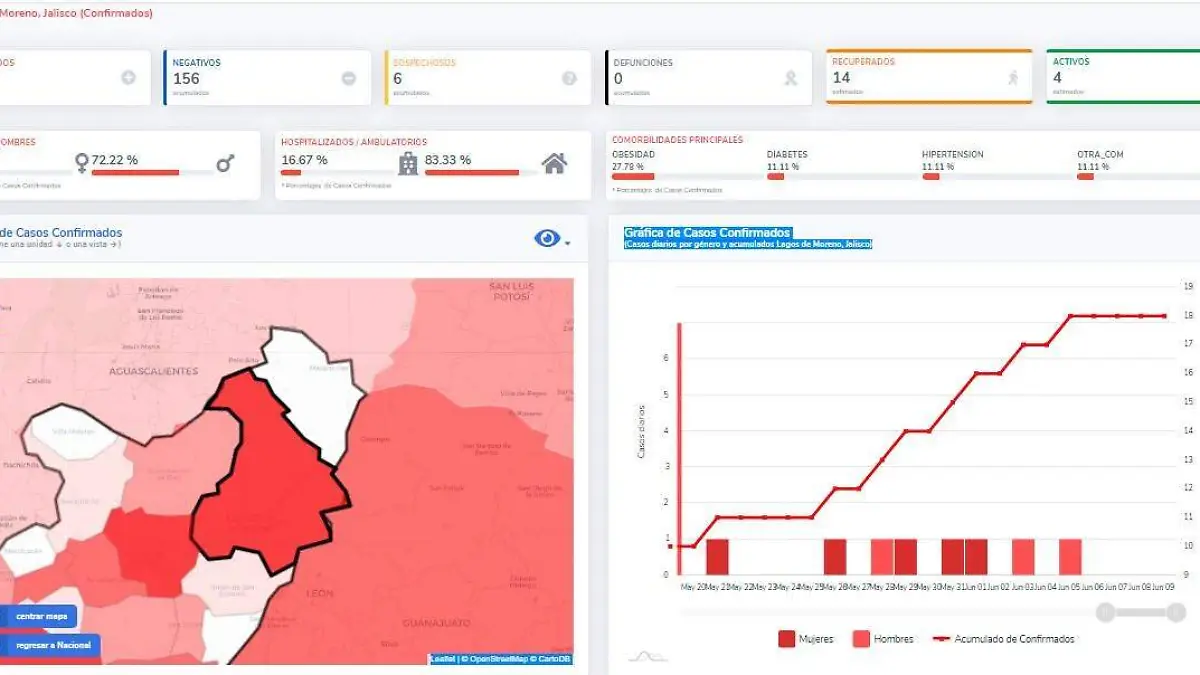The width and height of the screenshot is (1200, 675).
Task: Click the left handle of the chart range slider
Action: 1106,612
